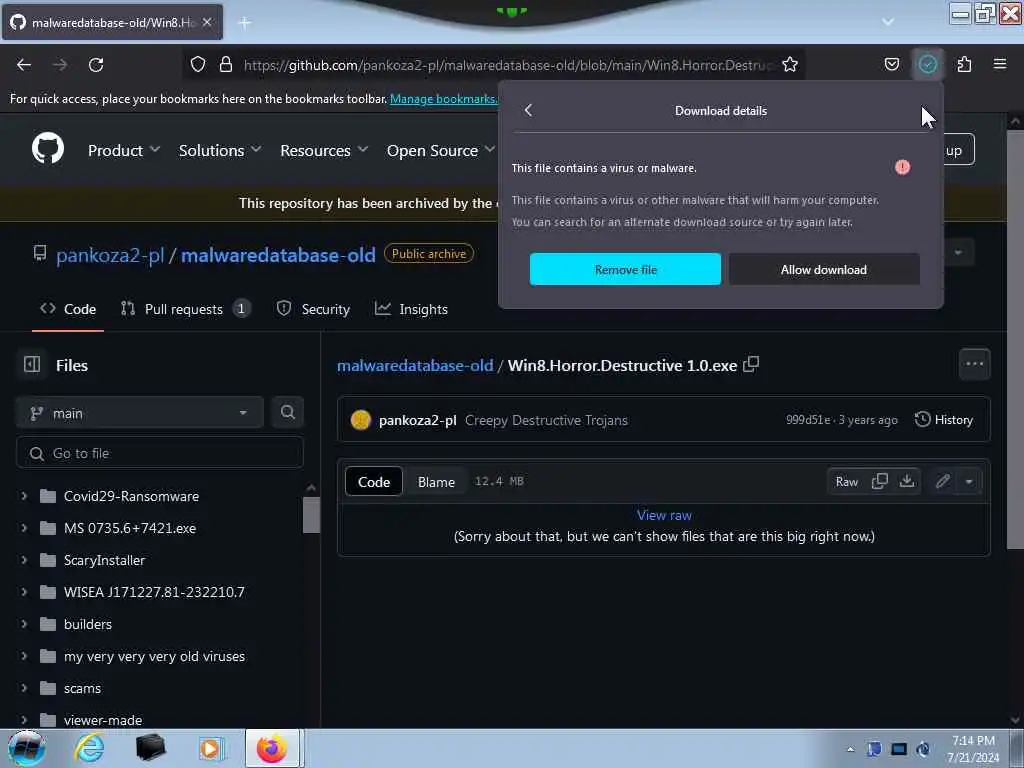Click the Firefox taskbar button
This screenshot has width=1024, height=768.
point(272,748)
